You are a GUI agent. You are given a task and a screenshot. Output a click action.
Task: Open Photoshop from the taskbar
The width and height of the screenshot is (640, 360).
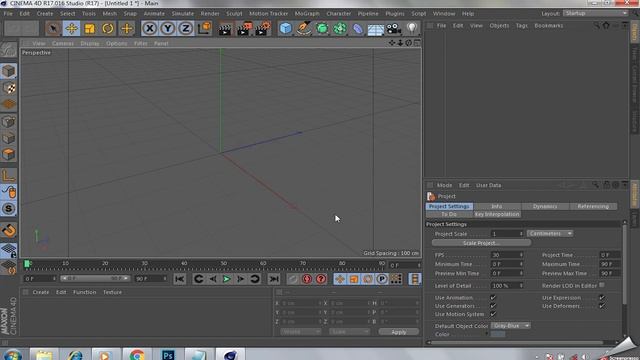pos(168,355)
